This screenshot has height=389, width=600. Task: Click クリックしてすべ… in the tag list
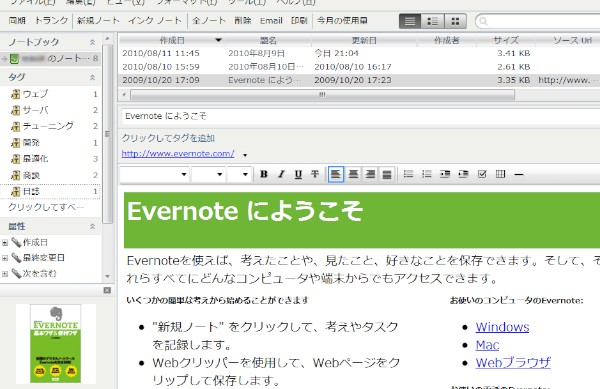pyautogui.click(x=46, y=207)
